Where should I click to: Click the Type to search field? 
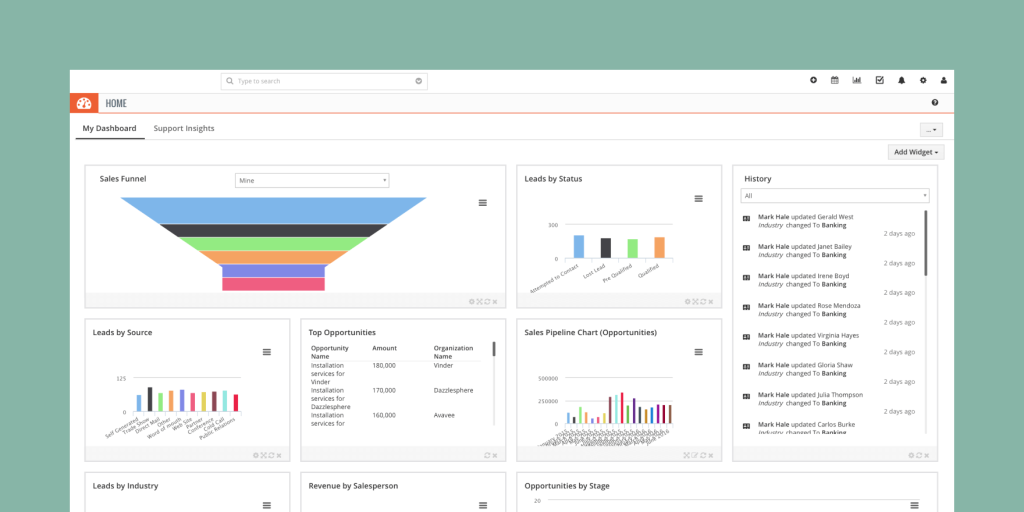pyautogui.click(x=324, y=81)
